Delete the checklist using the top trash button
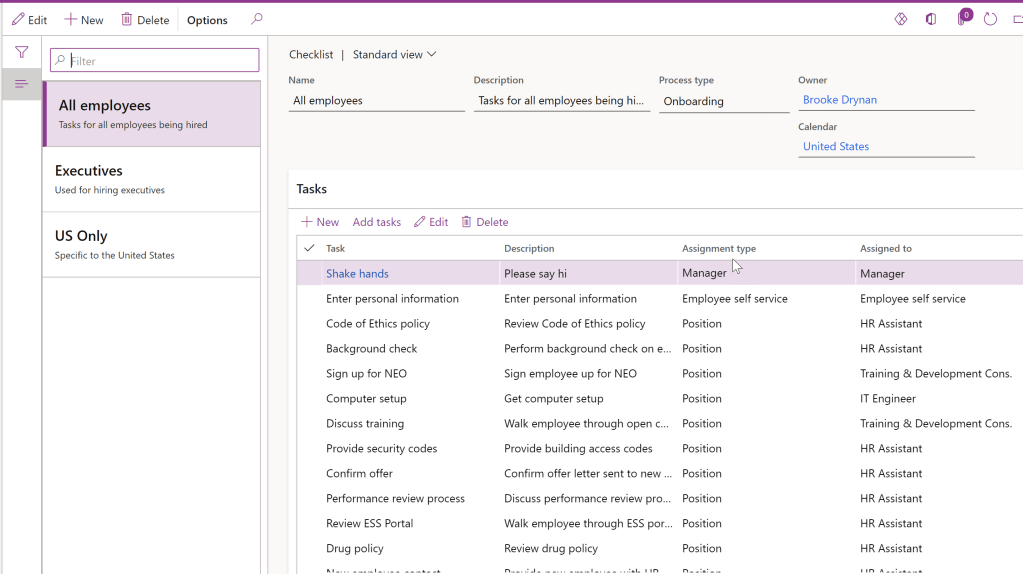This screenshot has height=574, width=1023. (x=145, y=20)
